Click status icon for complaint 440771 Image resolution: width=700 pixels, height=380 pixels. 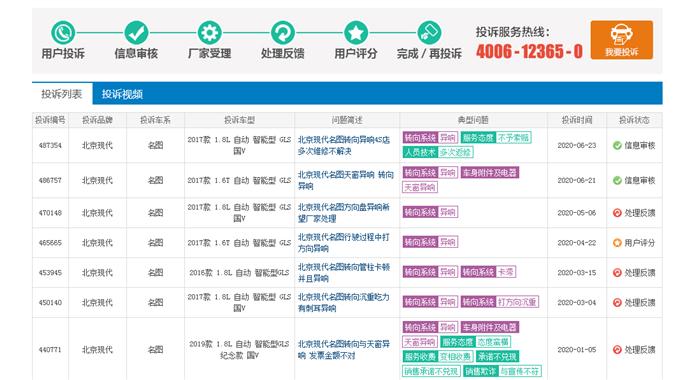[617, 350]
